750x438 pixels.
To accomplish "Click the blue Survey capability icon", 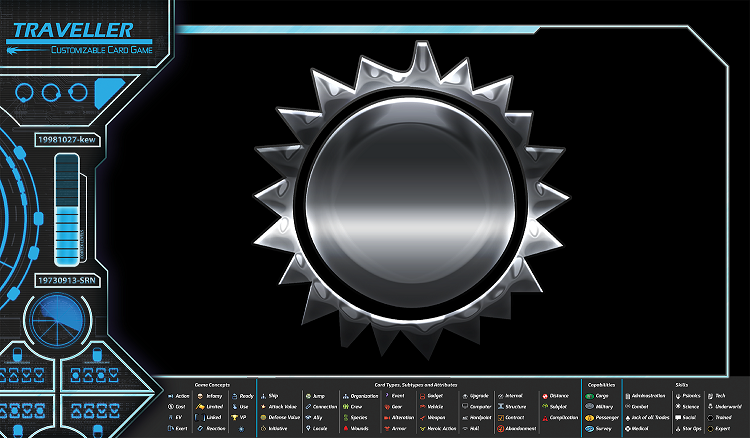I will 589,428.
